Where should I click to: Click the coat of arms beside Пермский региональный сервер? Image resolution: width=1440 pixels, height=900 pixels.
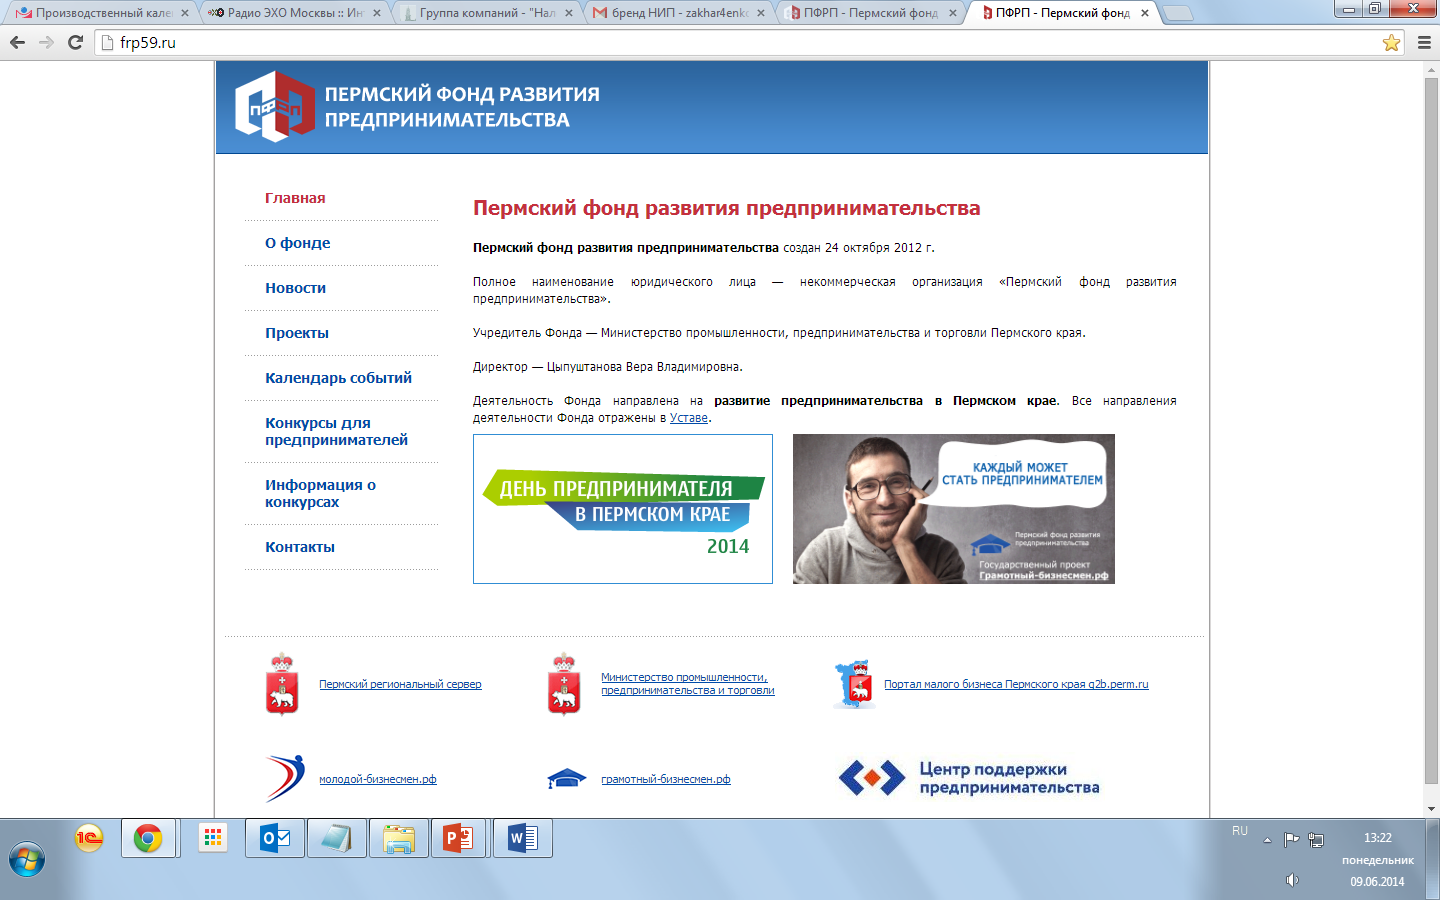[x=283, y=684]
